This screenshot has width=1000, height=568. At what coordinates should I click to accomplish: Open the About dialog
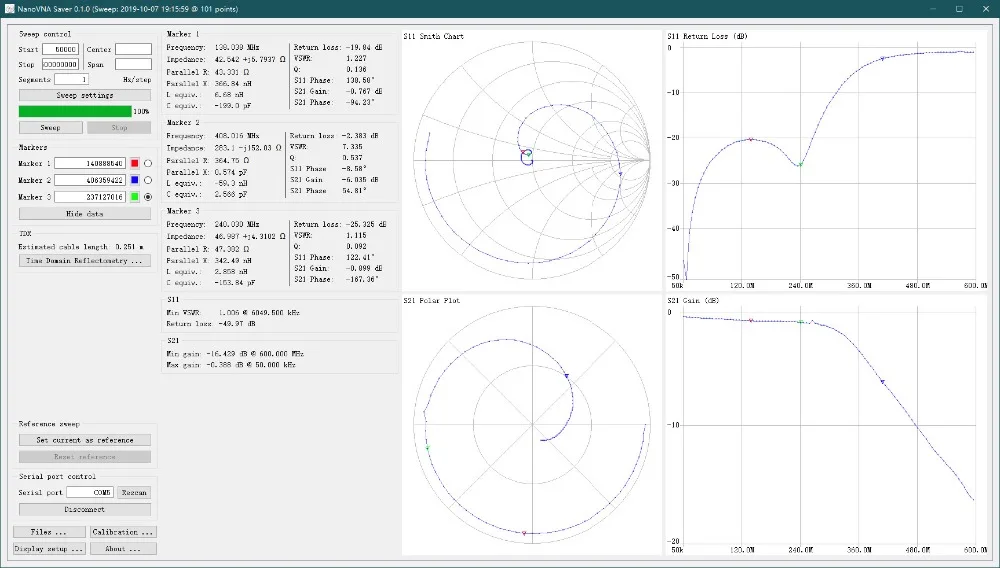click(123, 549)
